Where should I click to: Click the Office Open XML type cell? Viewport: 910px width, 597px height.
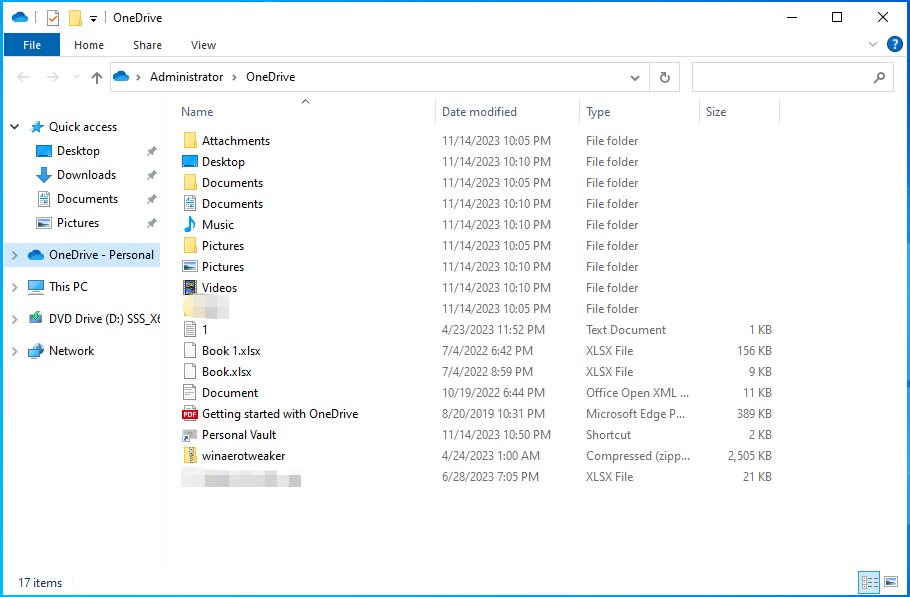click(x=637, y=393)
